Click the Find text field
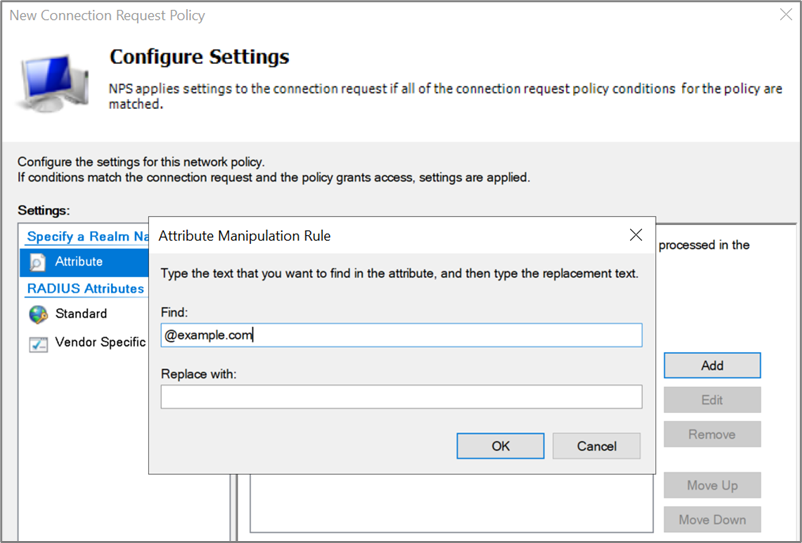Viewport: 802px width, 543px height. pos(401,335)
